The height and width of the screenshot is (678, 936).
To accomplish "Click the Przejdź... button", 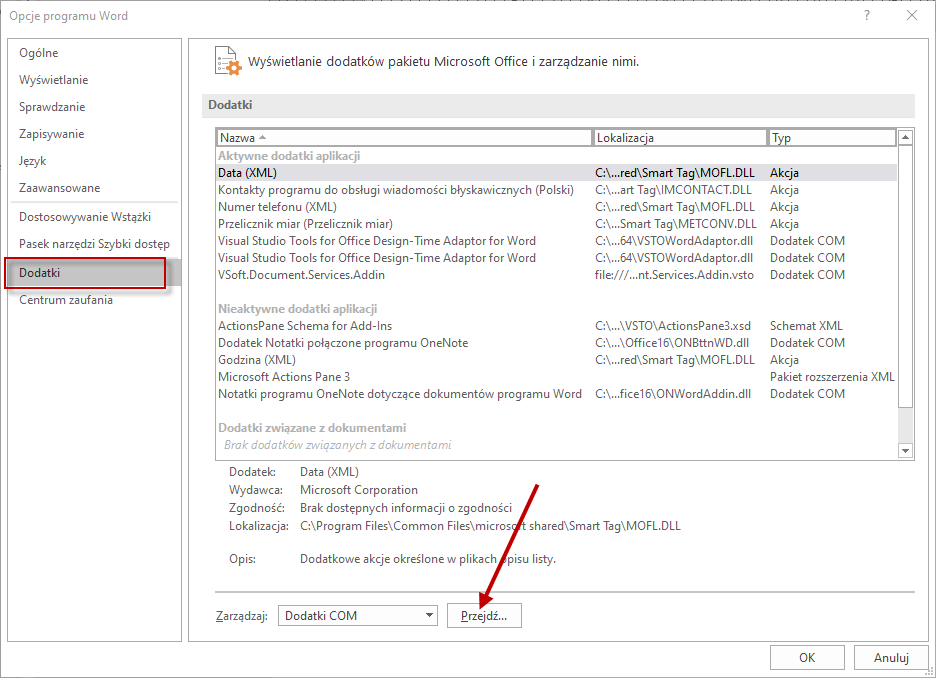I will click(x=484, y=615).
